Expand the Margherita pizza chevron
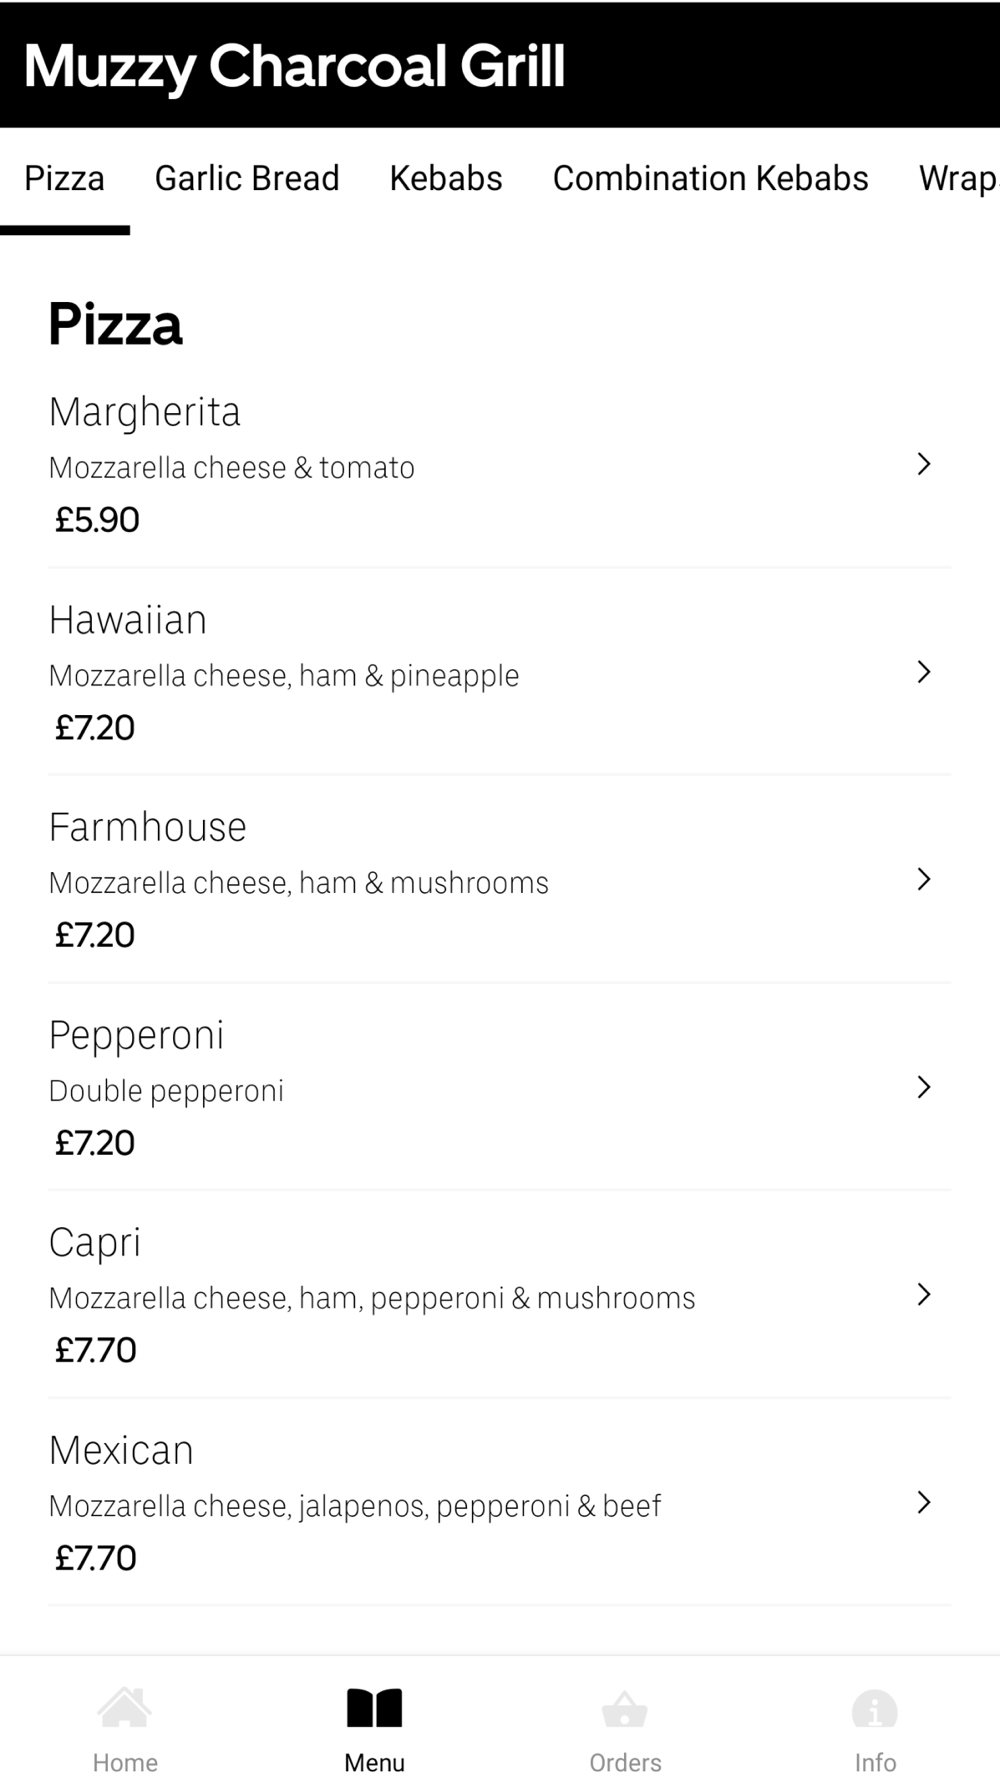1000x1778 pixels. 924,464
